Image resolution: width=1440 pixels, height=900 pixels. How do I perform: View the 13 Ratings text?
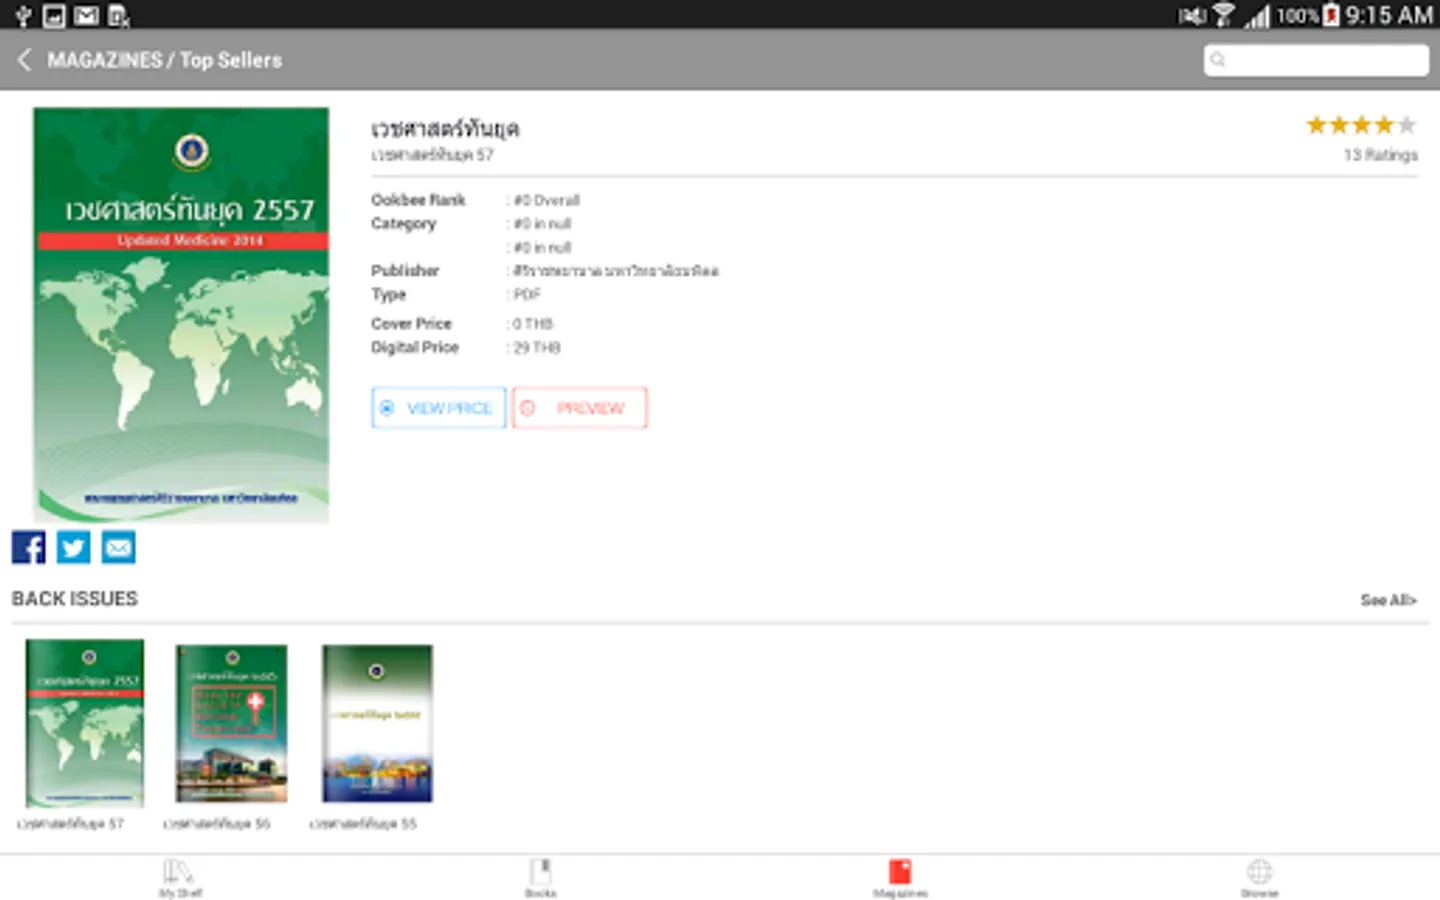coord(1380,155)
